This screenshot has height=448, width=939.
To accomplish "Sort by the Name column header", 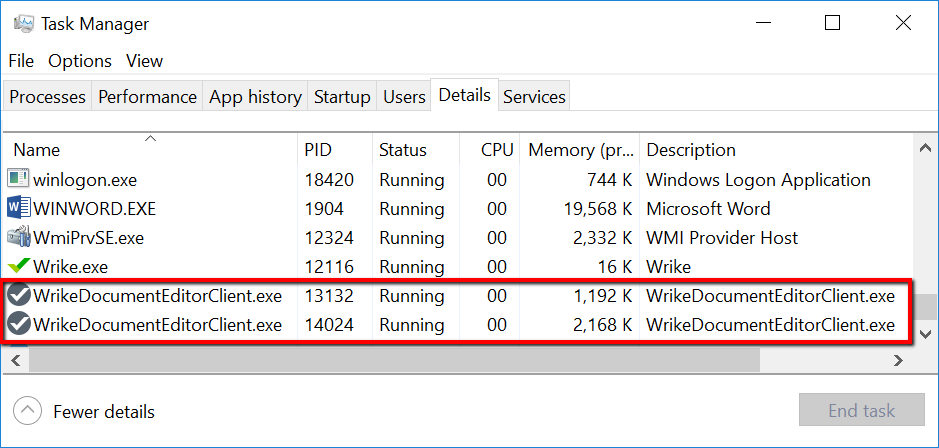I will tap(37, 150).
